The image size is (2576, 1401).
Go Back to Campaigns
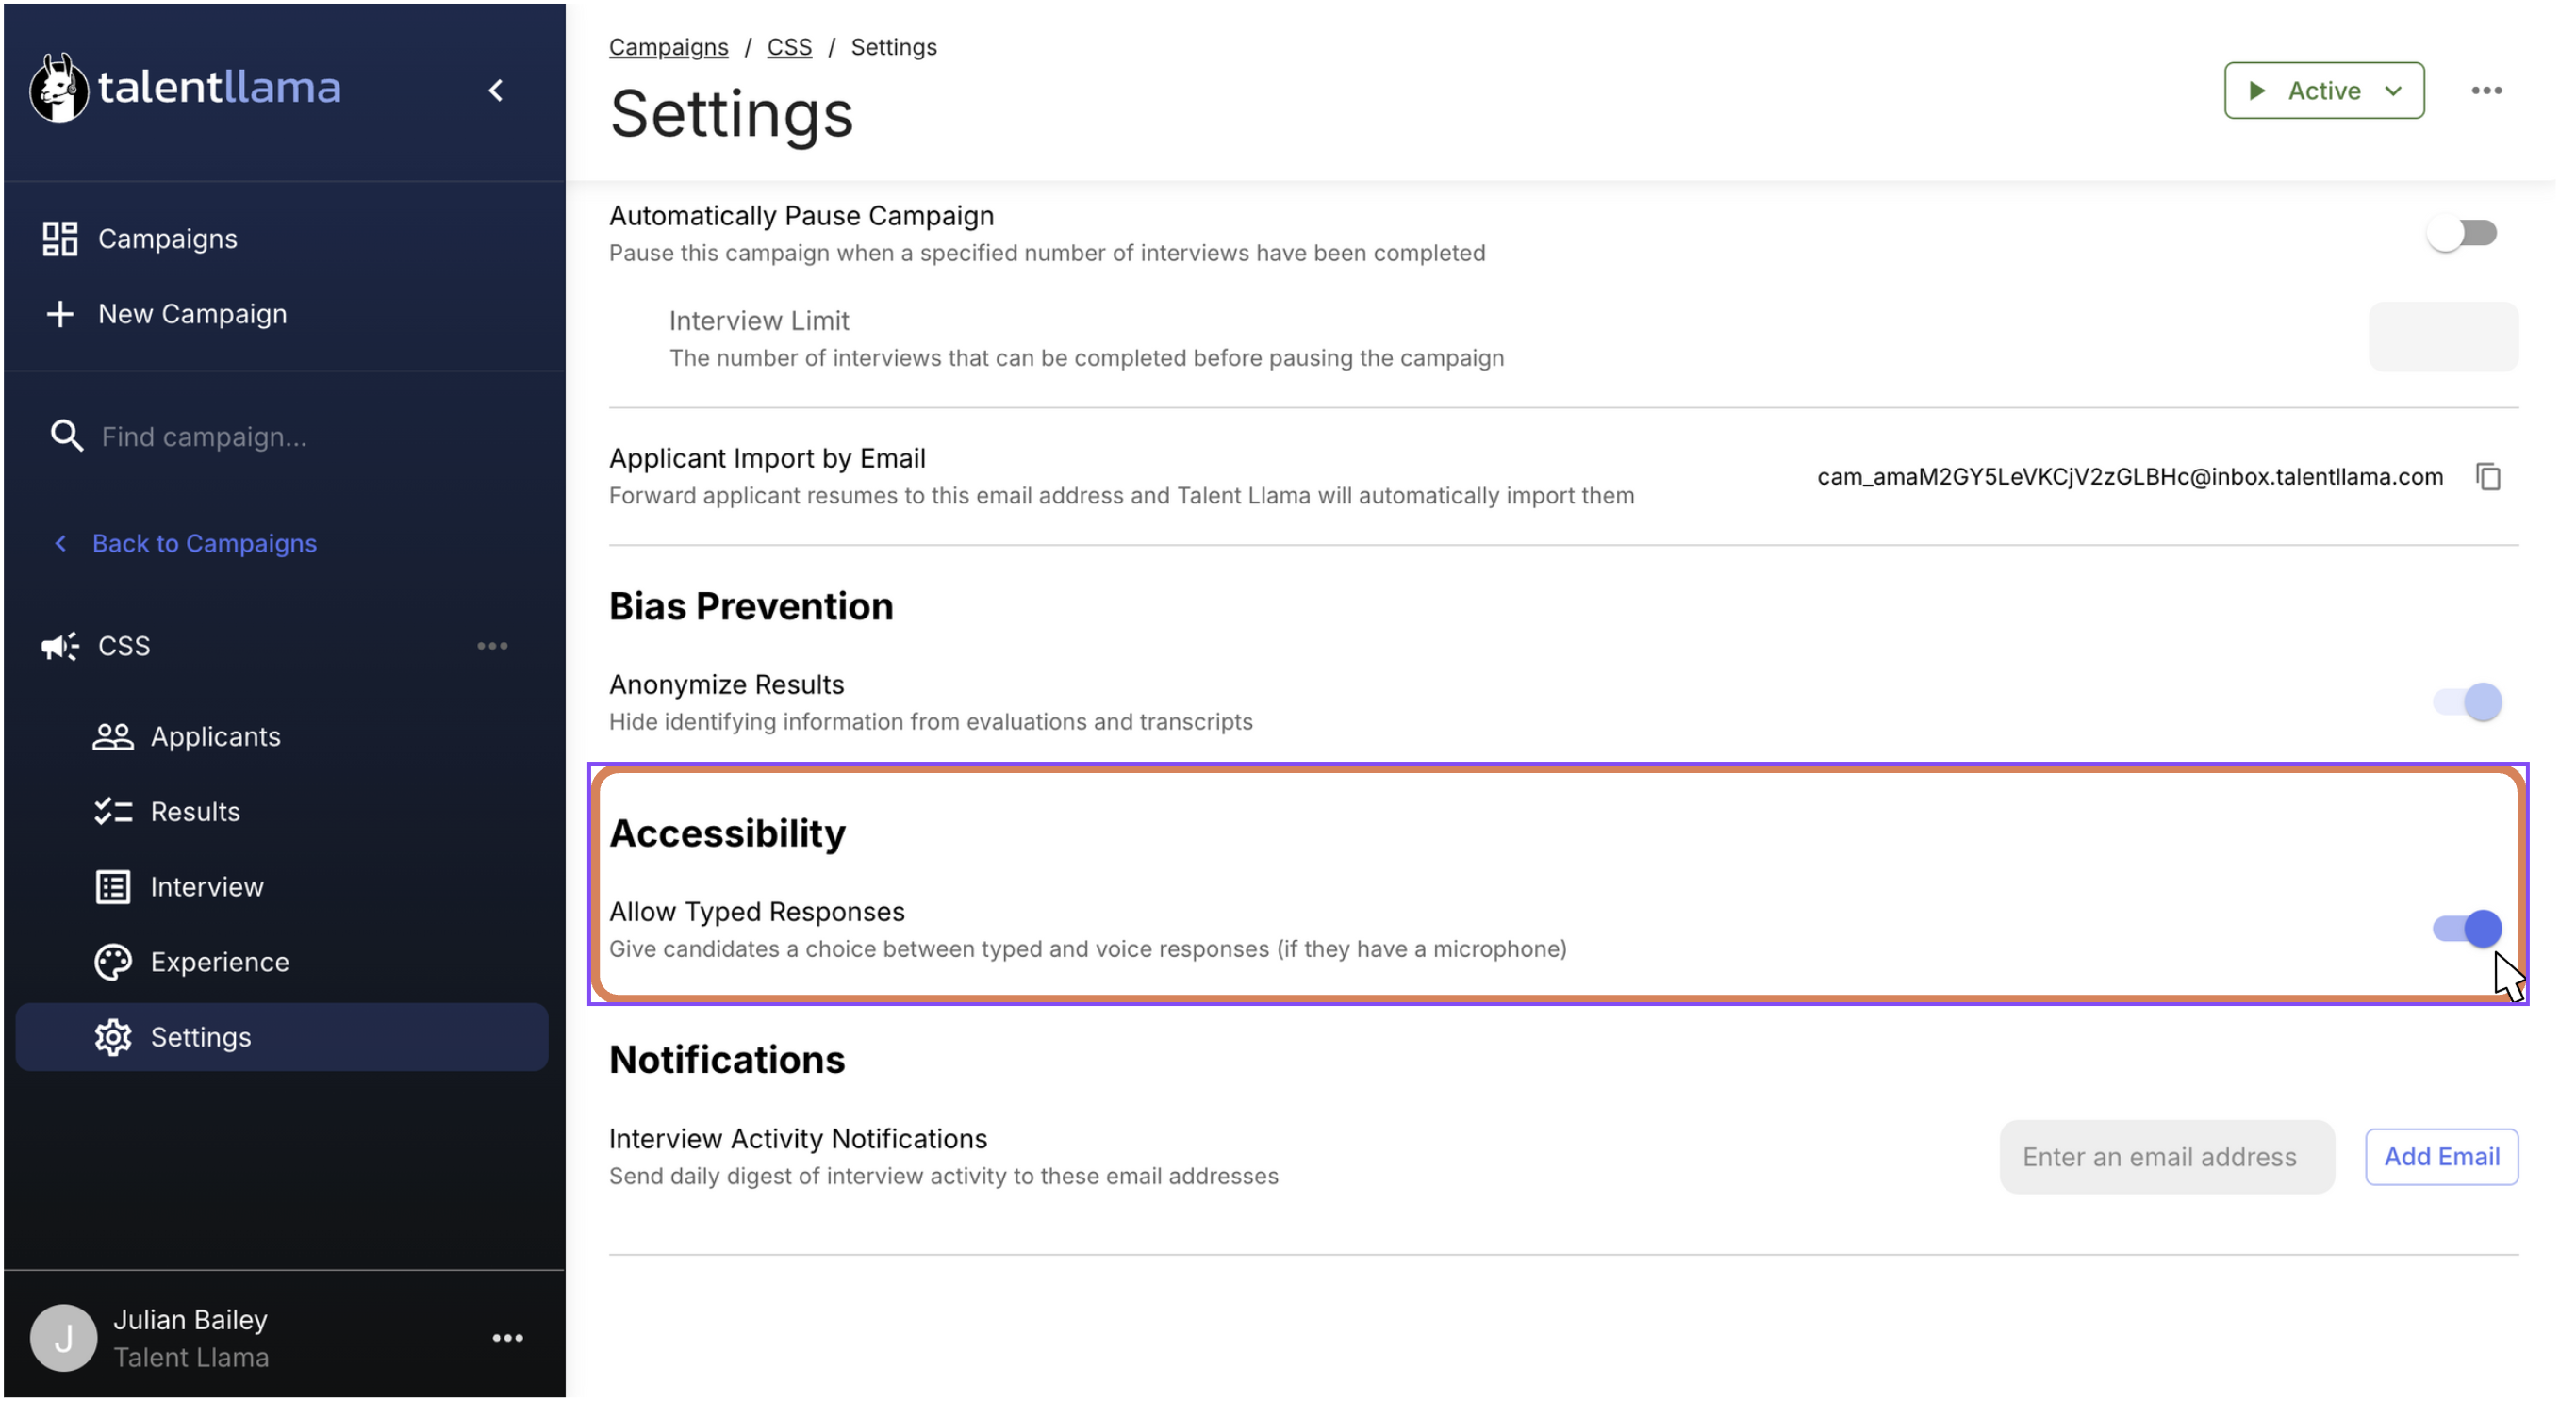(205, 543)
